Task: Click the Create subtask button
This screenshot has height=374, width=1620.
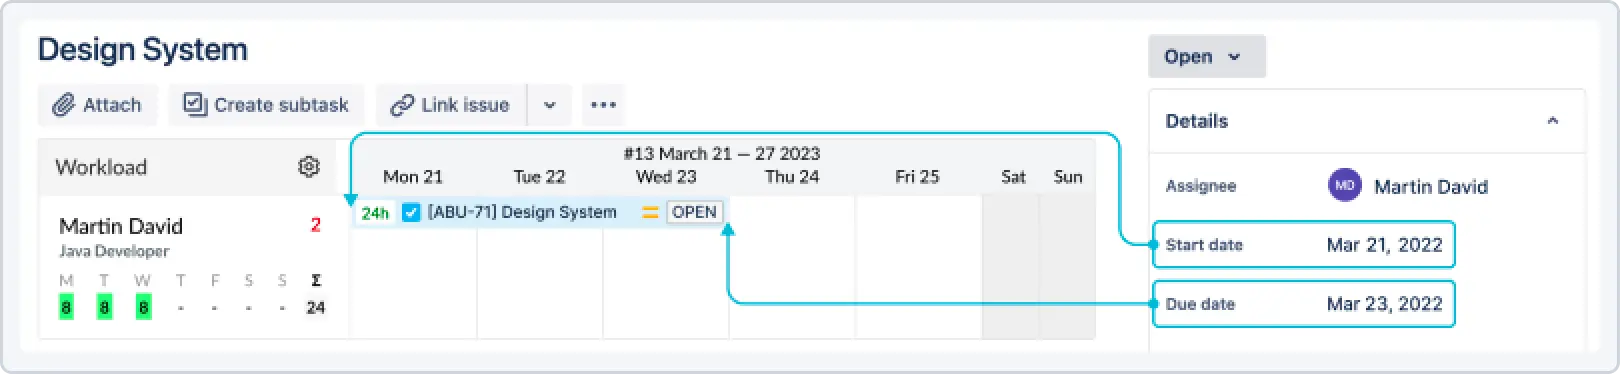Action: pos(266,105)
